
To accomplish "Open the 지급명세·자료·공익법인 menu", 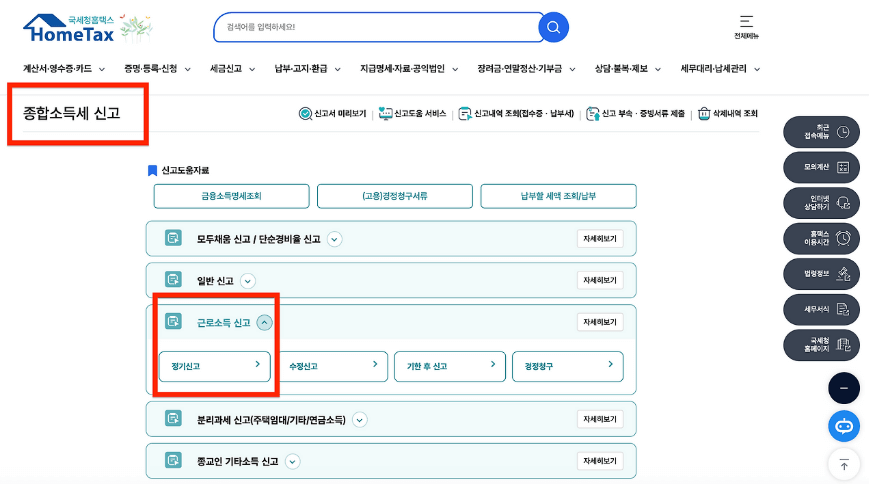I will (x=409, y=69).
